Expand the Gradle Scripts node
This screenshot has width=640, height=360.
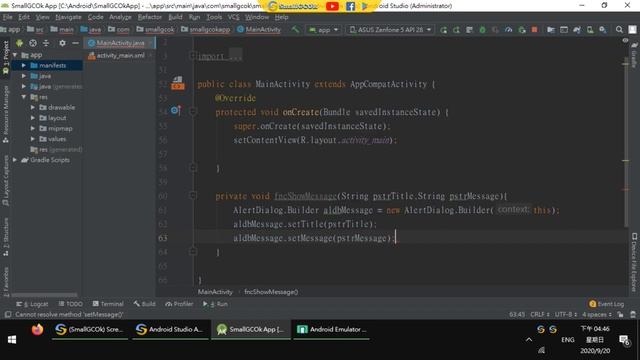tap(15, 160)
